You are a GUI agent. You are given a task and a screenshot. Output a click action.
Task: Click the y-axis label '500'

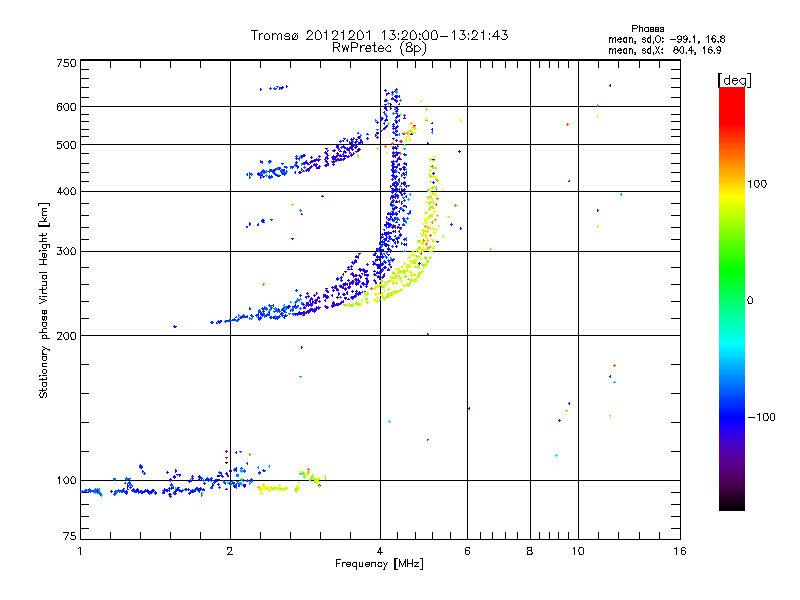pyautogui.click(x=66, y=145)
